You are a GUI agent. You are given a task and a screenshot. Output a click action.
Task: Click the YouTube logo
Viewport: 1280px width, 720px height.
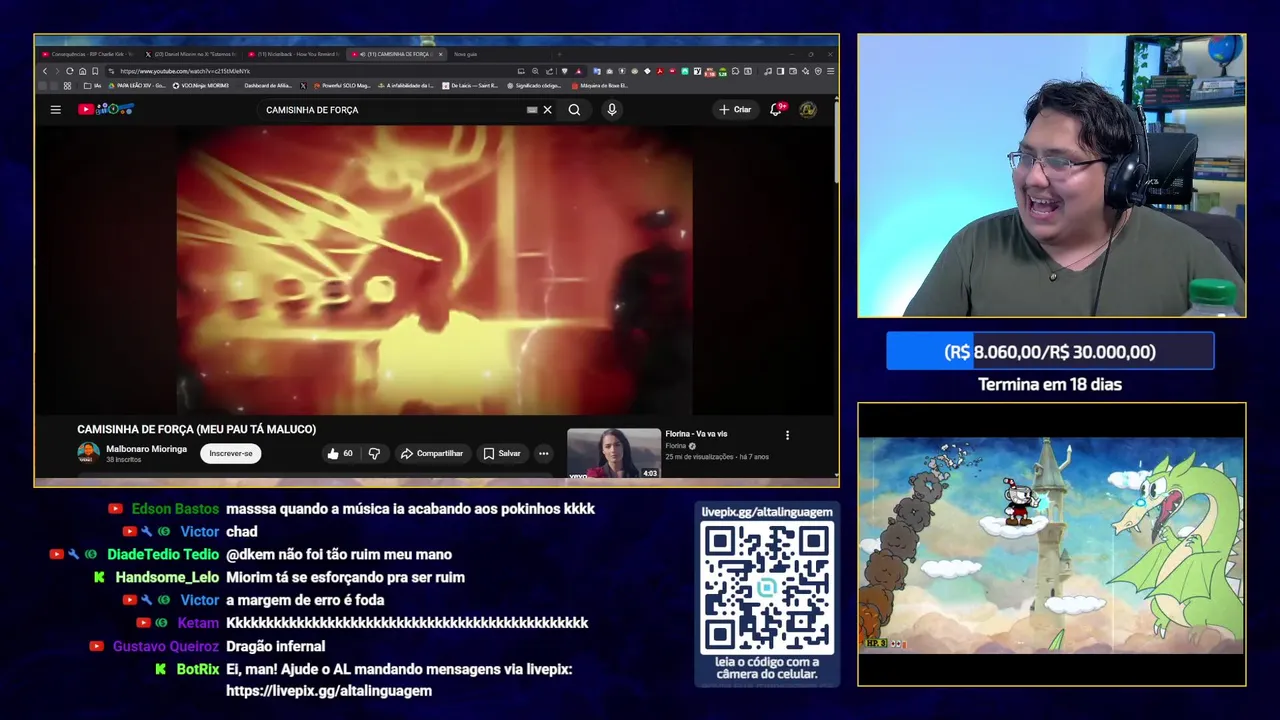coord(106,109)
